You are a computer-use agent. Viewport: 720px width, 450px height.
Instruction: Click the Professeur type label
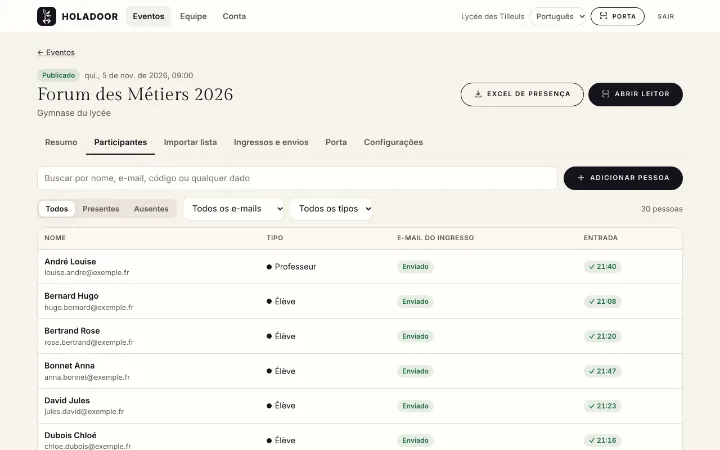[295, 267]
